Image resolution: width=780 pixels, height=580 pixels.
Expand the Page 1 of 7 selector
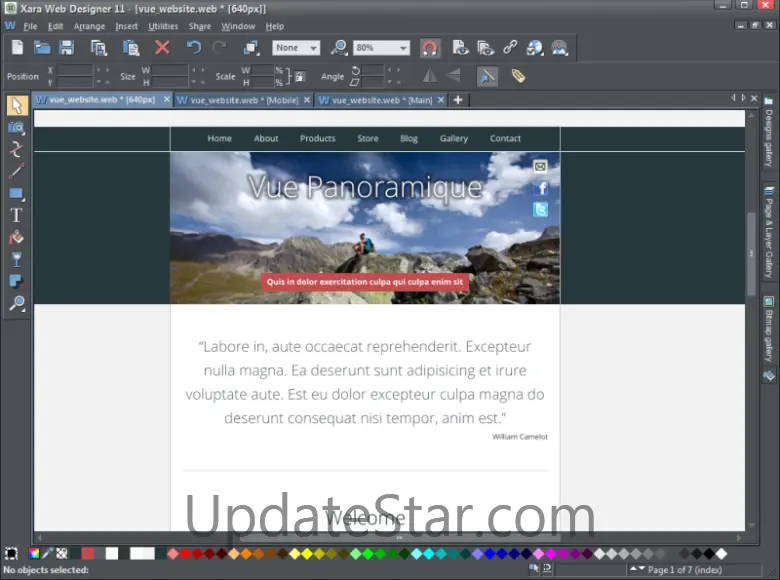(x=633, y=569)
